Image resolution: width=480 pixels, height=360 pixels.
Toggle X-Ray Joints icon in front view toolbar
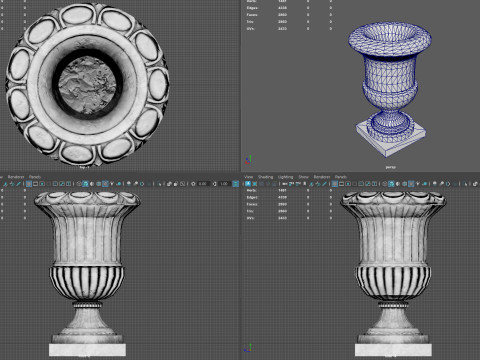click(182, 184)
